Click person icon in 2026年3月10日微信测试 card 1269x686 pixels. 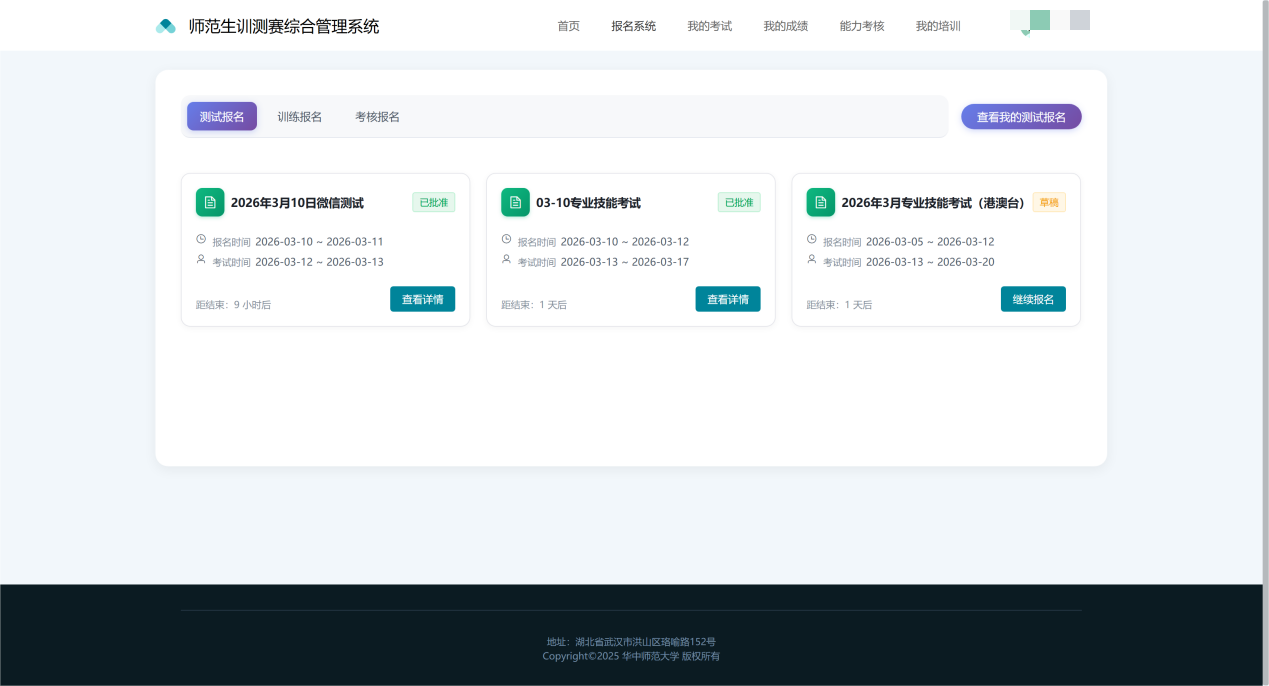pos(201,260)
